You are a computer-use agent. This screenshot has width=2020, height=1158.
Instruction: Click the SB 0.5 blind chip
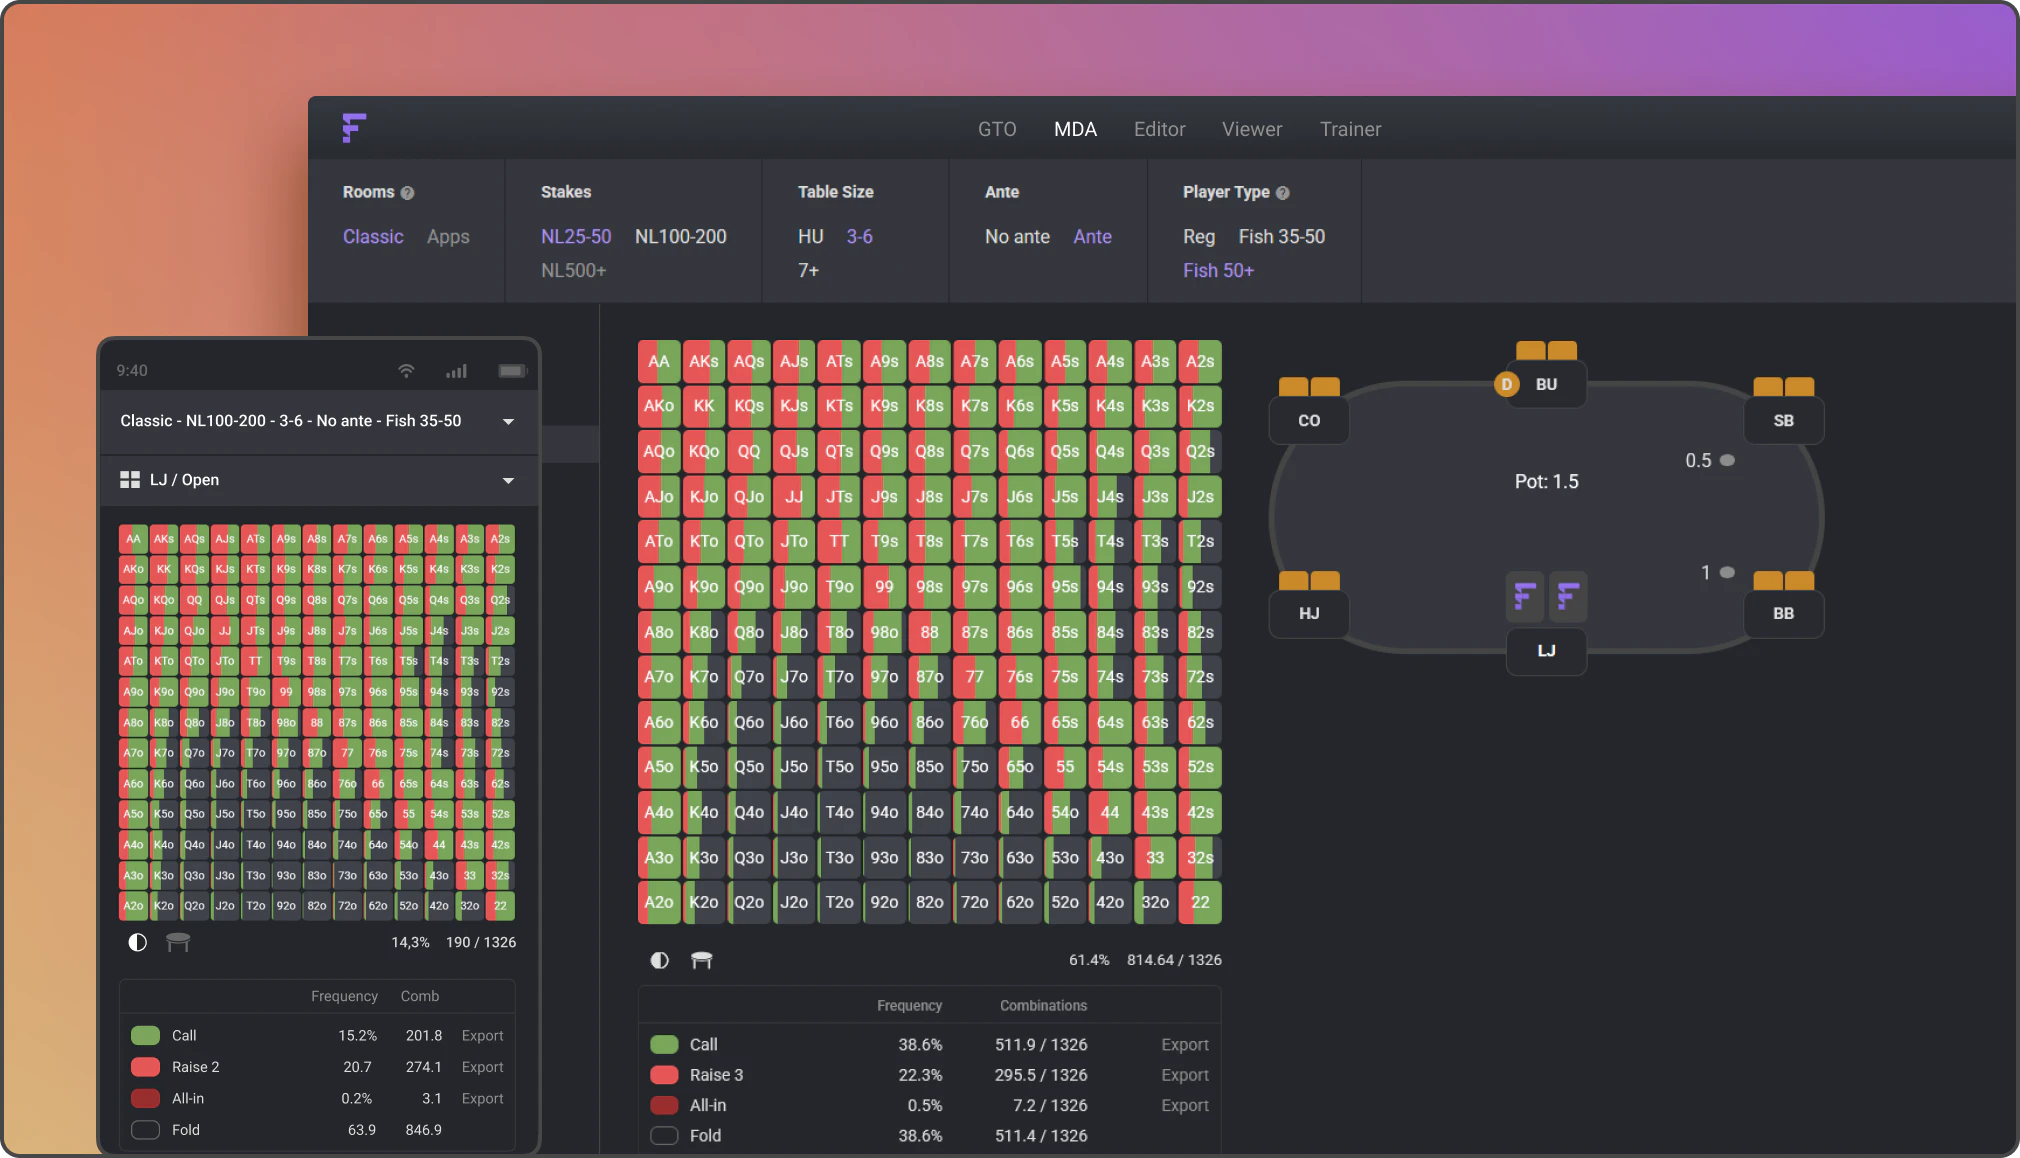pyautogui.click(x=1727, y=460)
